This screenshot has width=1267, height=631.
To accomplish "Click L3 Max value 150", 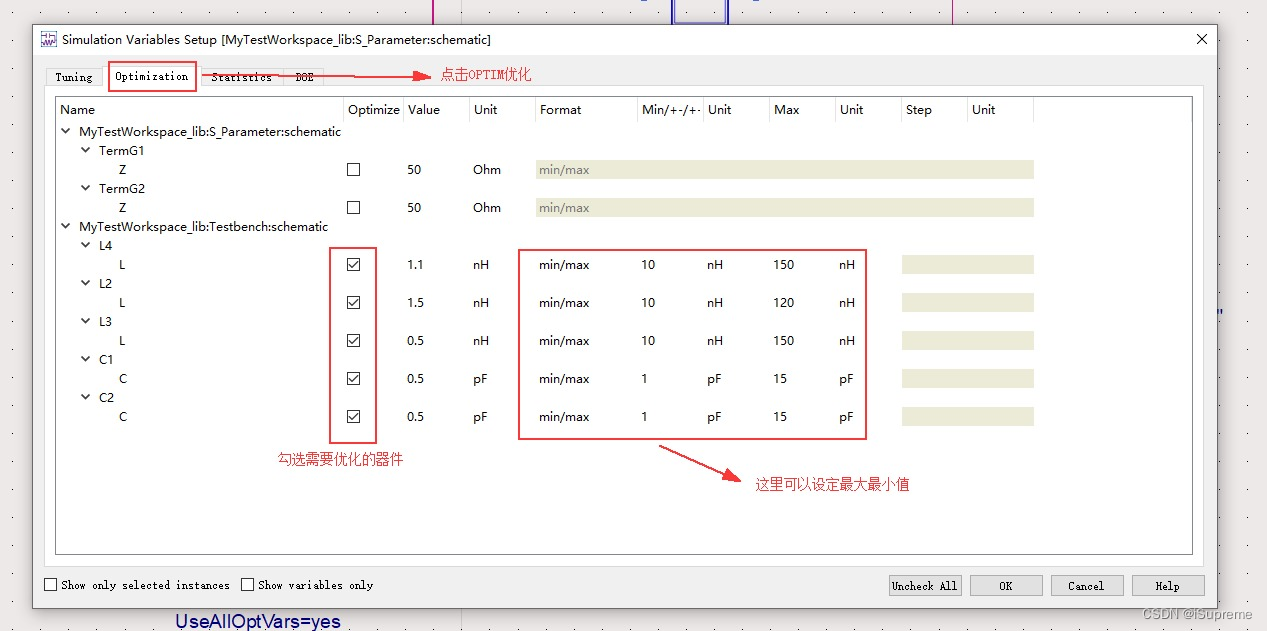I will (783, 341).
